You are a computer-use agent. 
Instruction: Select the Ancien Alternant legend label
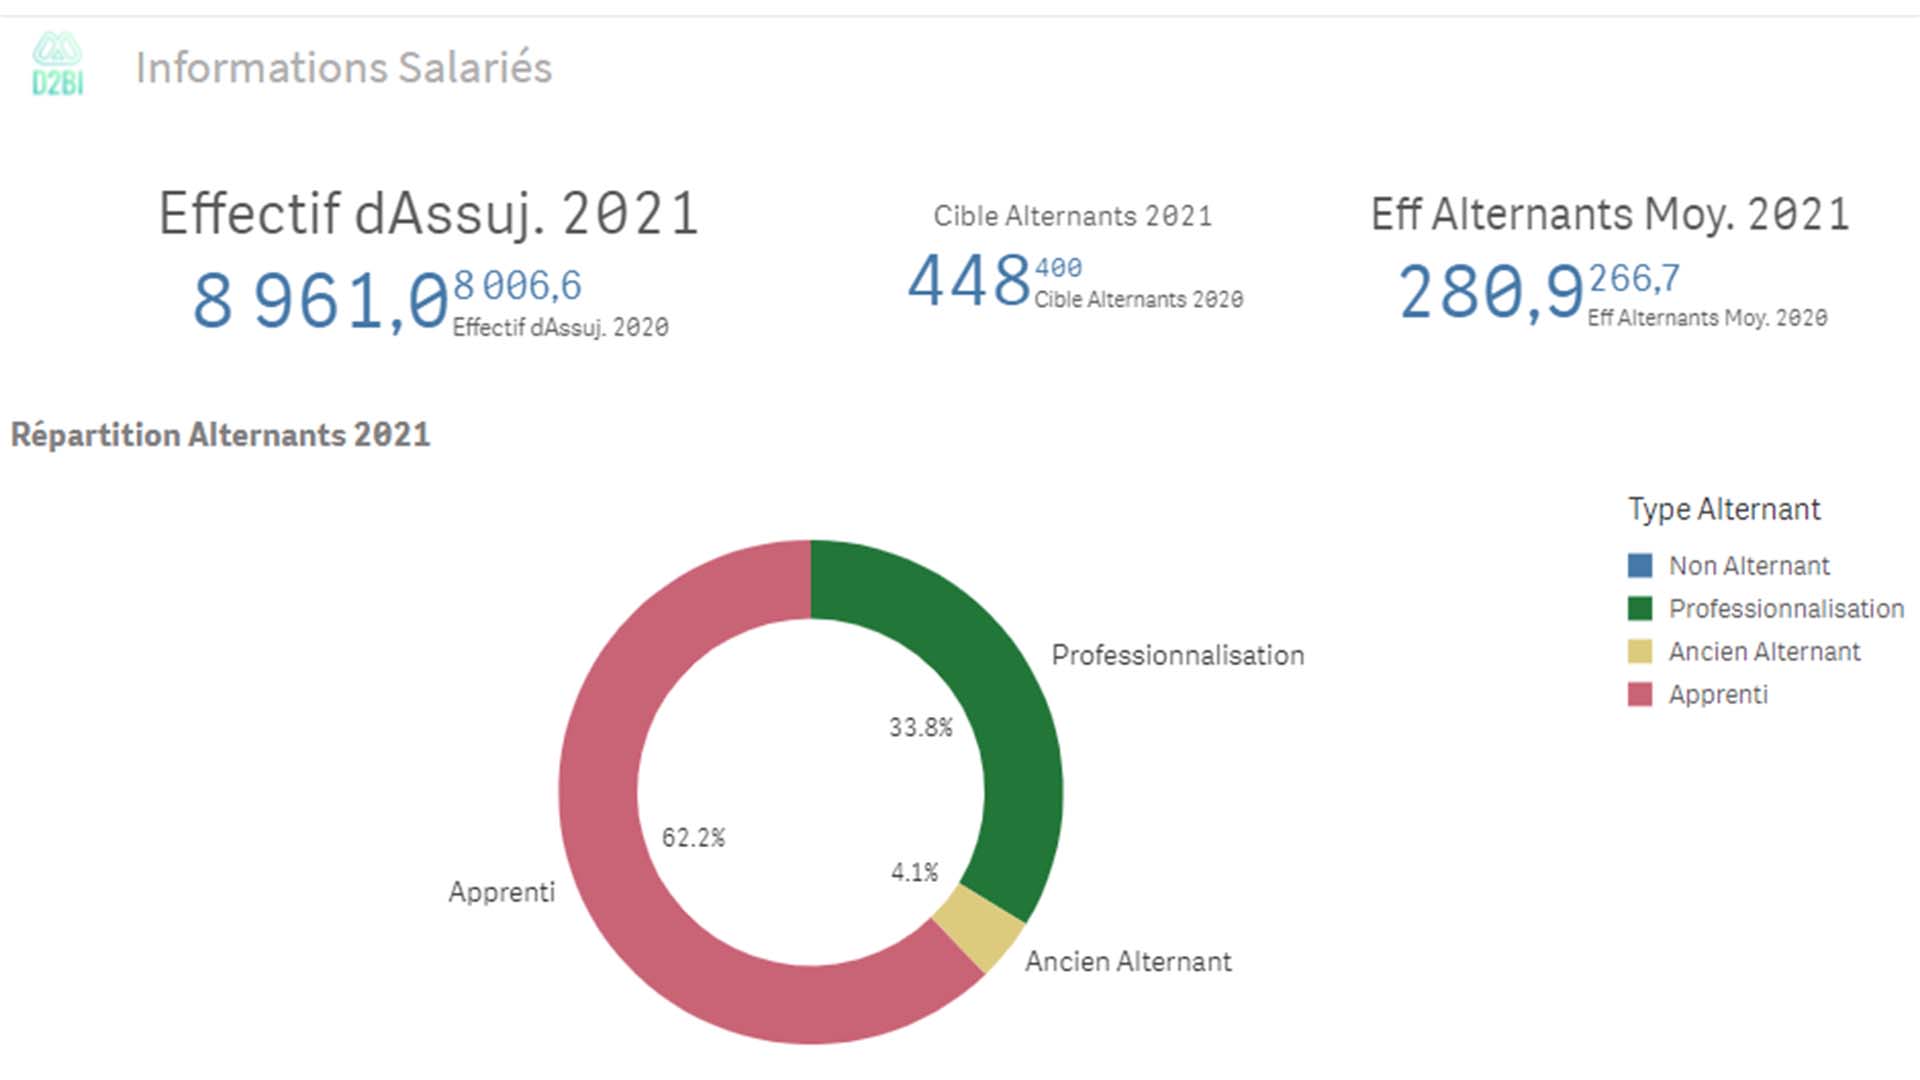(1764, 652)
